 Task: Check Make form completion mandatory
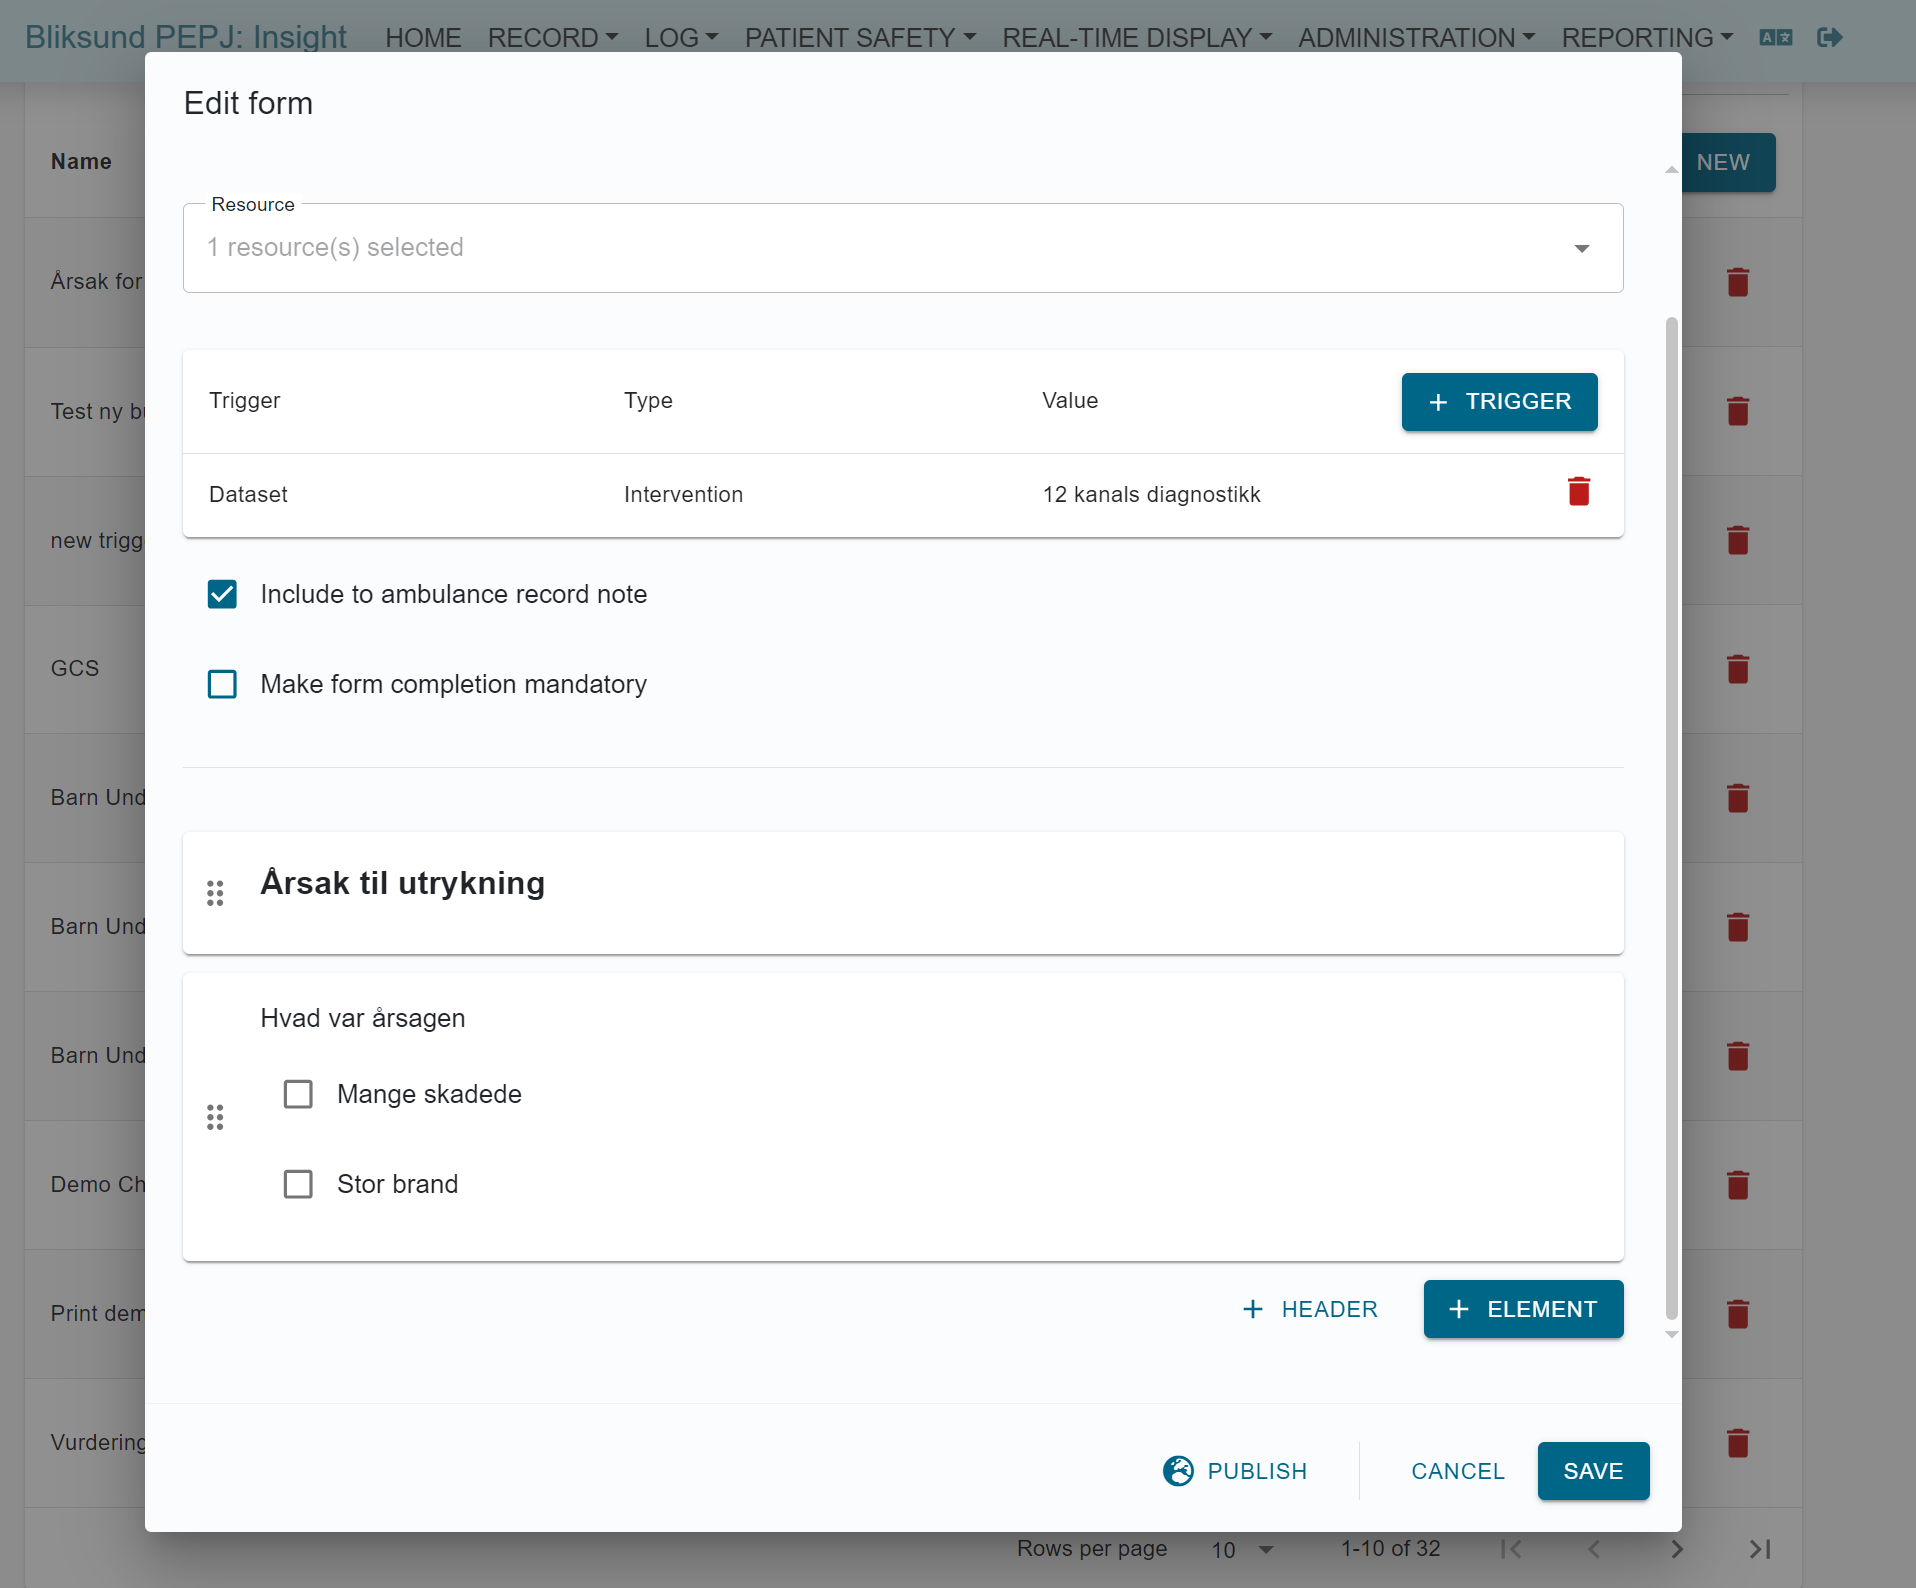click(222, 684)
